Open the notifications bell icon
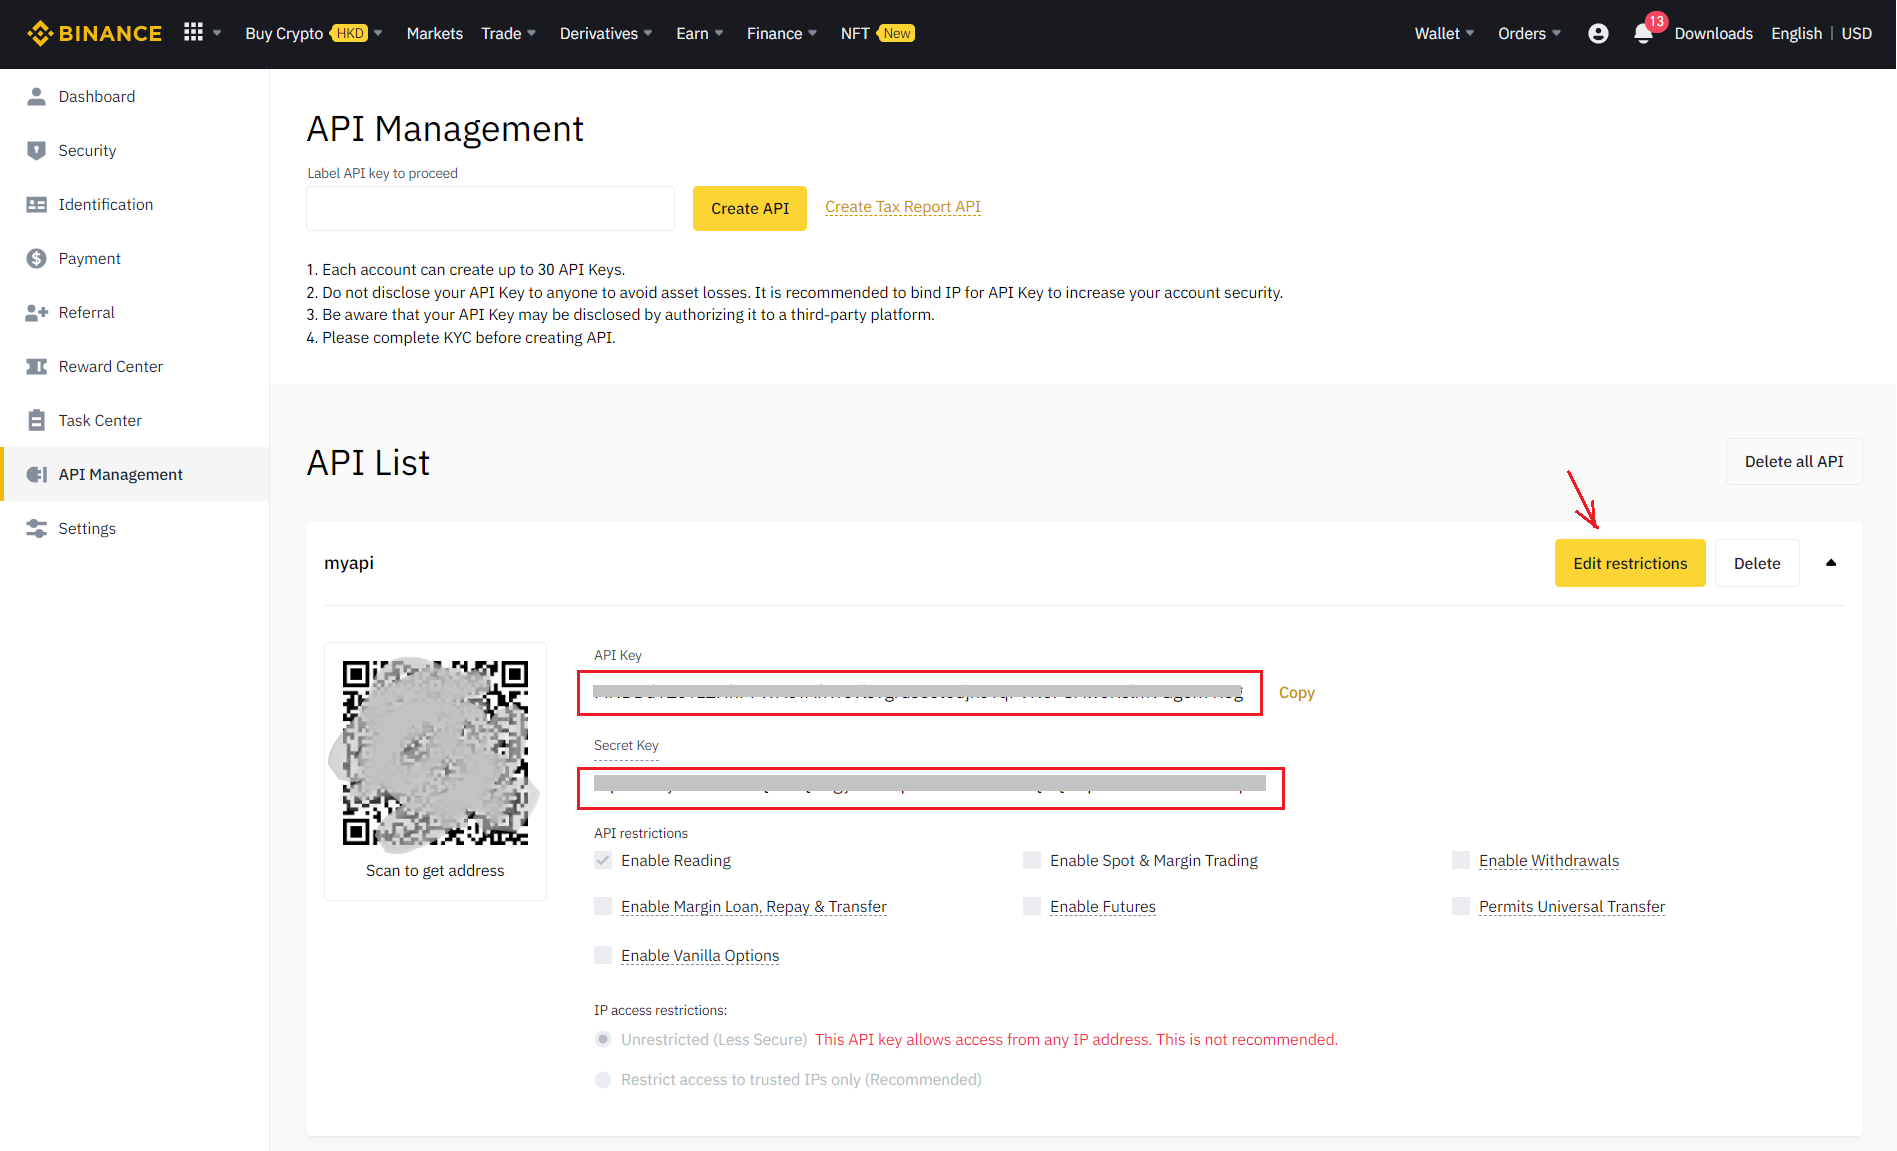This screenshot has height=1151, width=1897. (x=1643, y=34)
